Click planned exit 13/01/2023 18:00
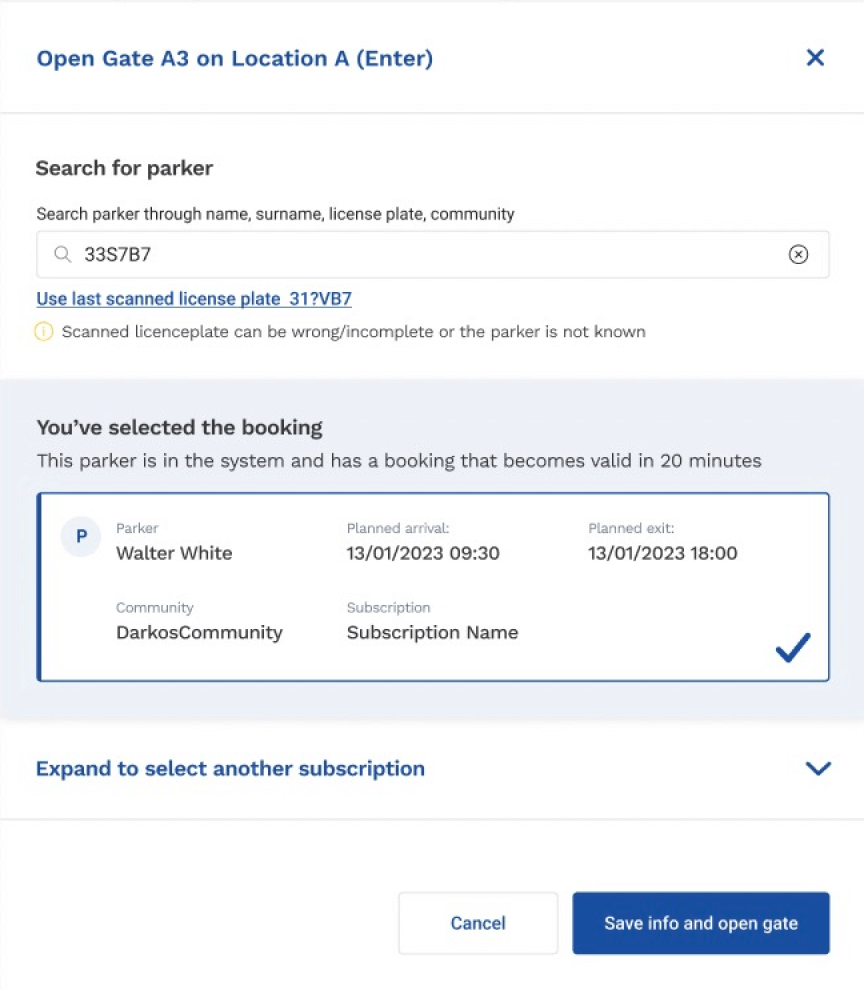 pos(663,553)
